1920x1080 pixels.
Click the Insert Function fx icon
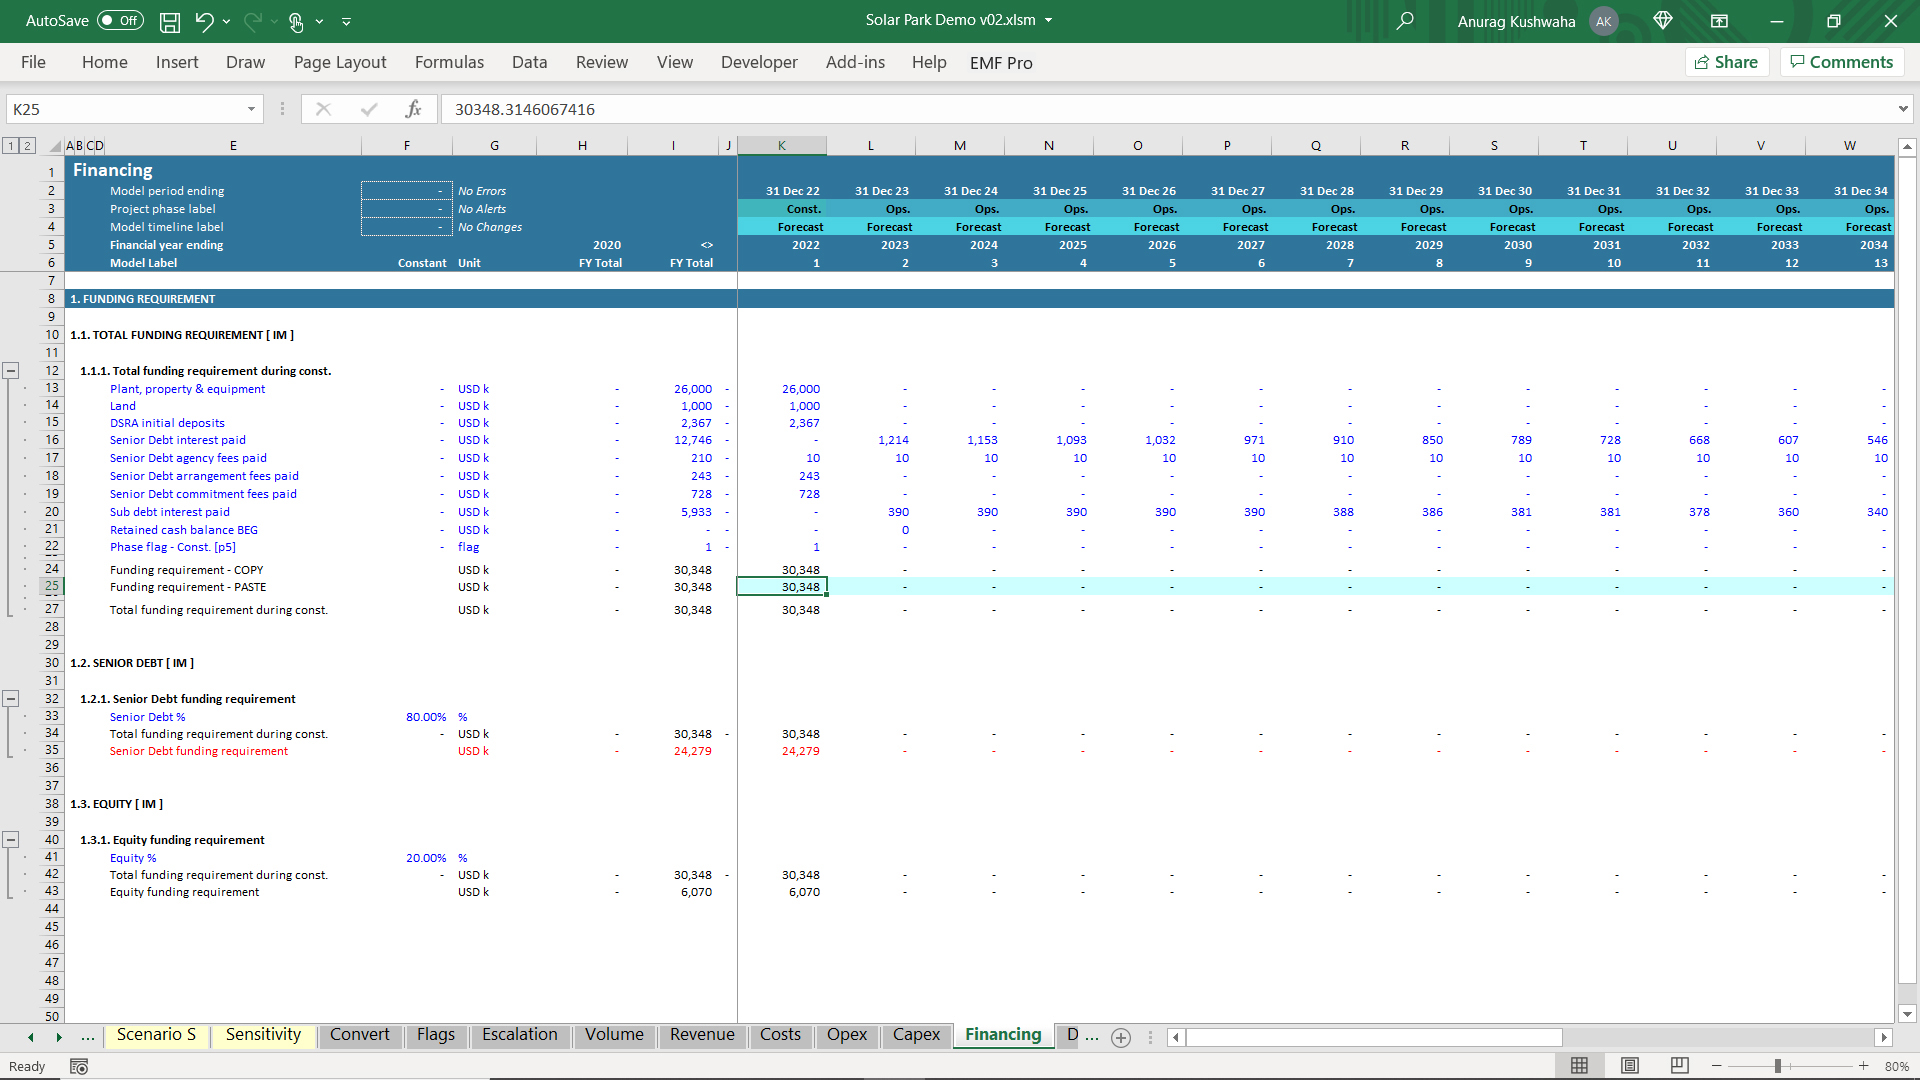coord(413,109)
